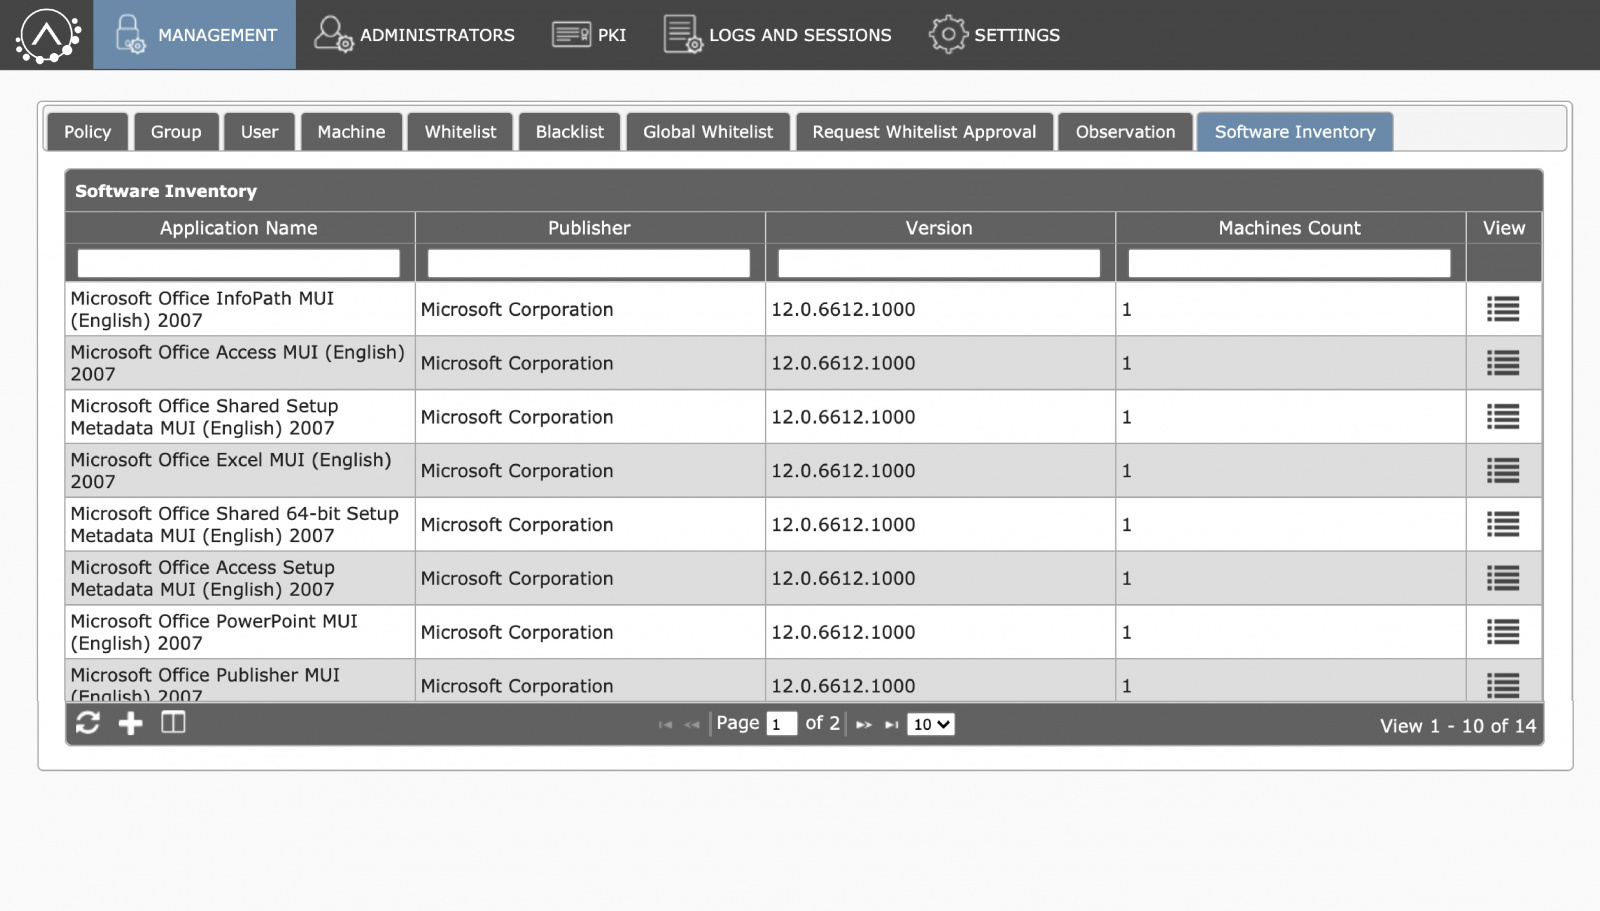Screen dimensions: 1600x911
Task: Go to next page of results
Action: click(864, 725)
